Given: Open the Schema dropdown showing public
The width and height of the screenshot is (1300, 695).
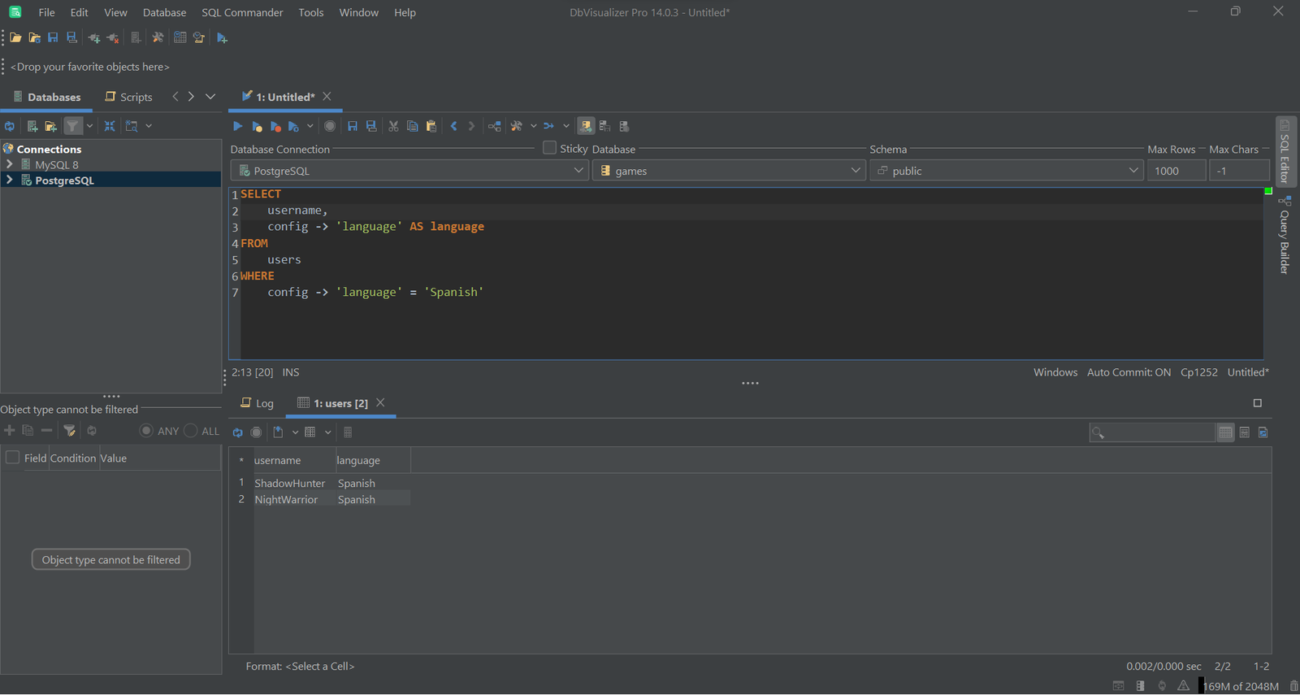Looking at the screenshot, I should [x=1133, y=170].
